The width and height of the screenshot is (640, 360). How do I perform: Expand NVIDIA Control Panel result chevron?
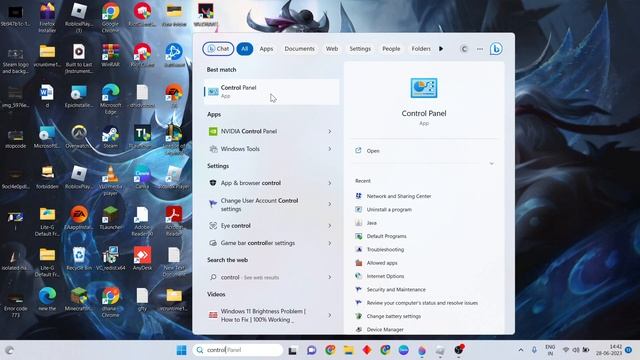pyautogui.click(x=330, y=131)
